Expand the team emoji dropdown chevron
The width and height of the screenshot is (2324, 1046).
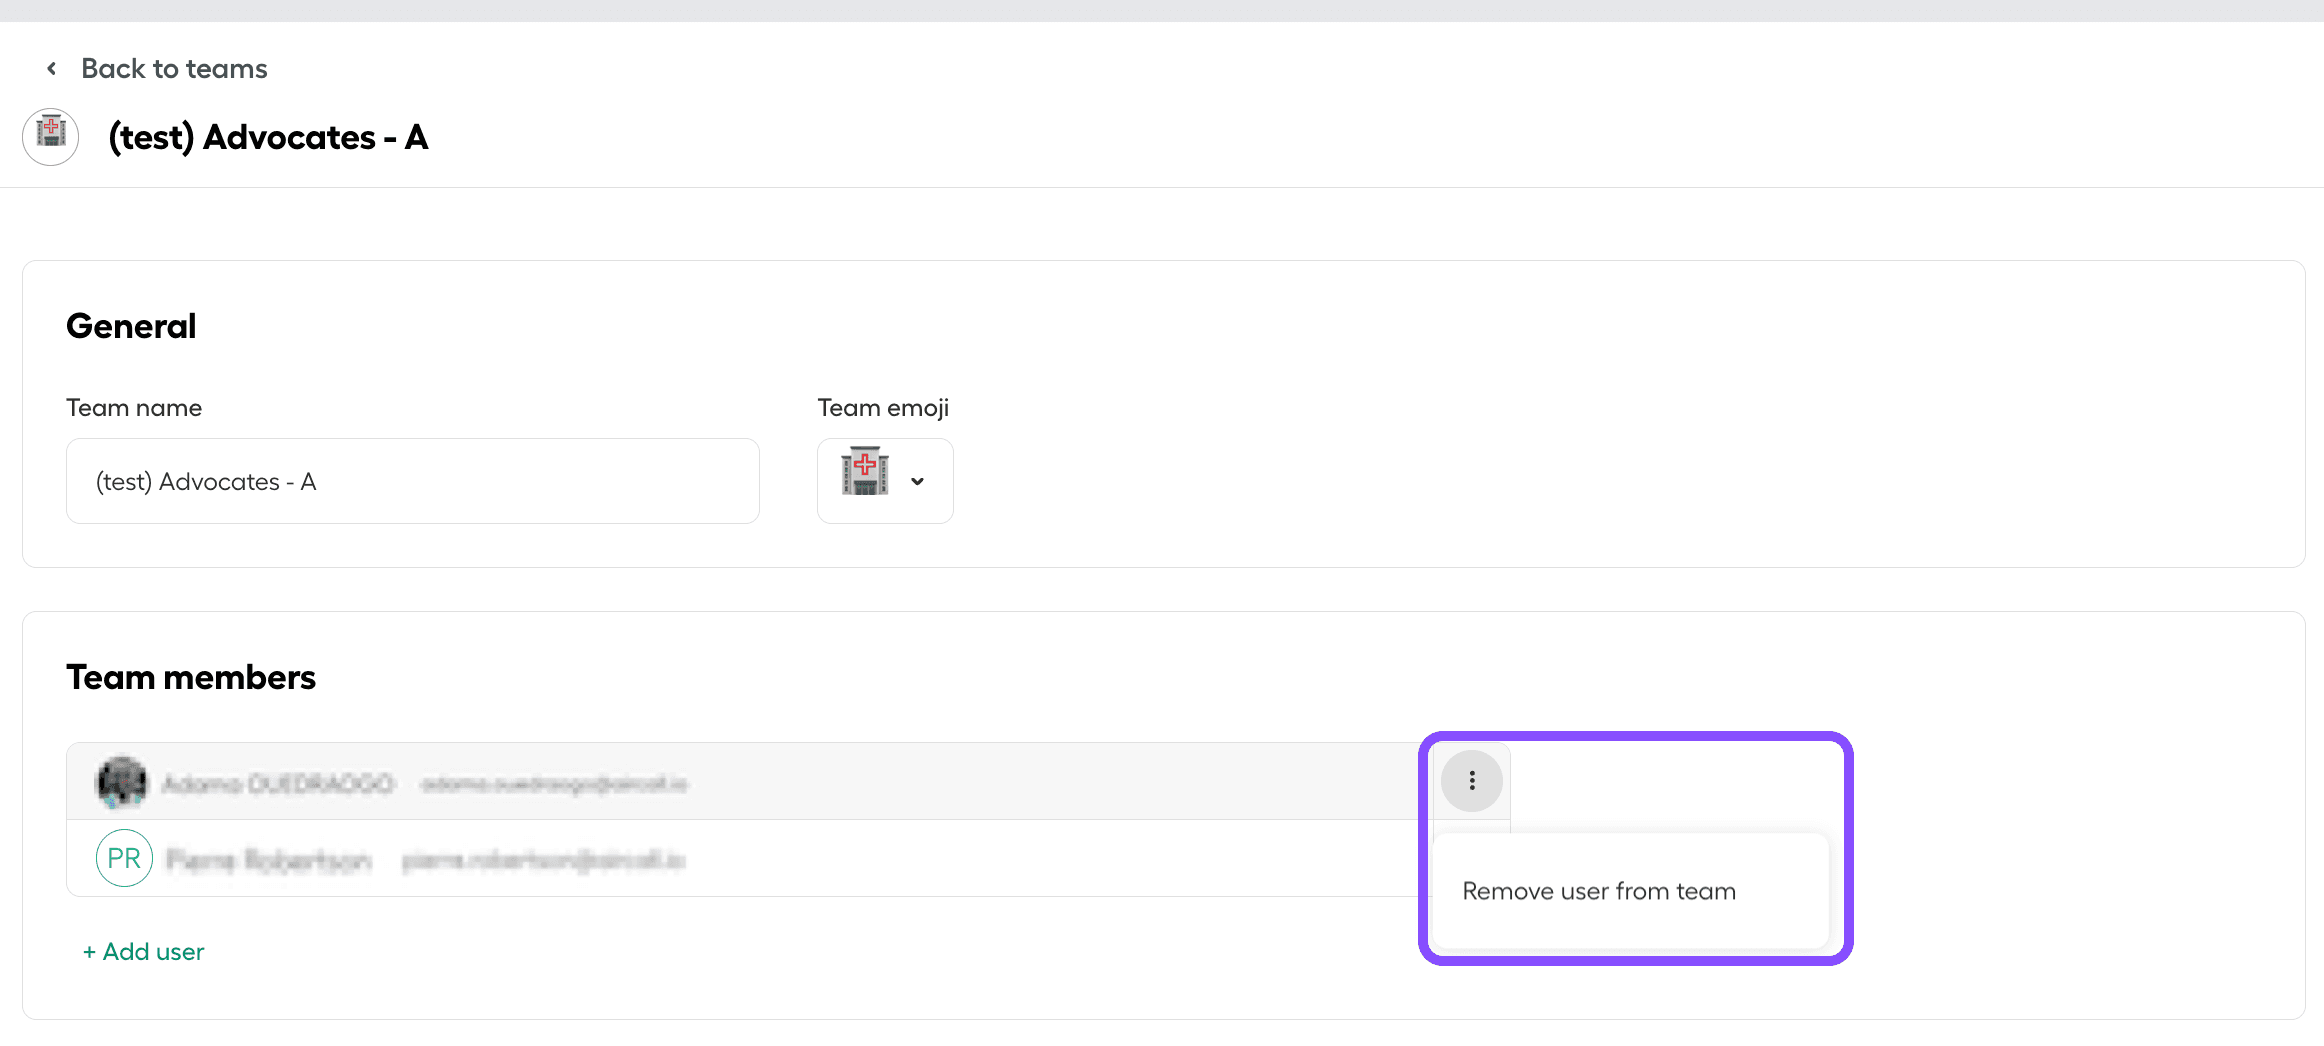click(917, 481)
